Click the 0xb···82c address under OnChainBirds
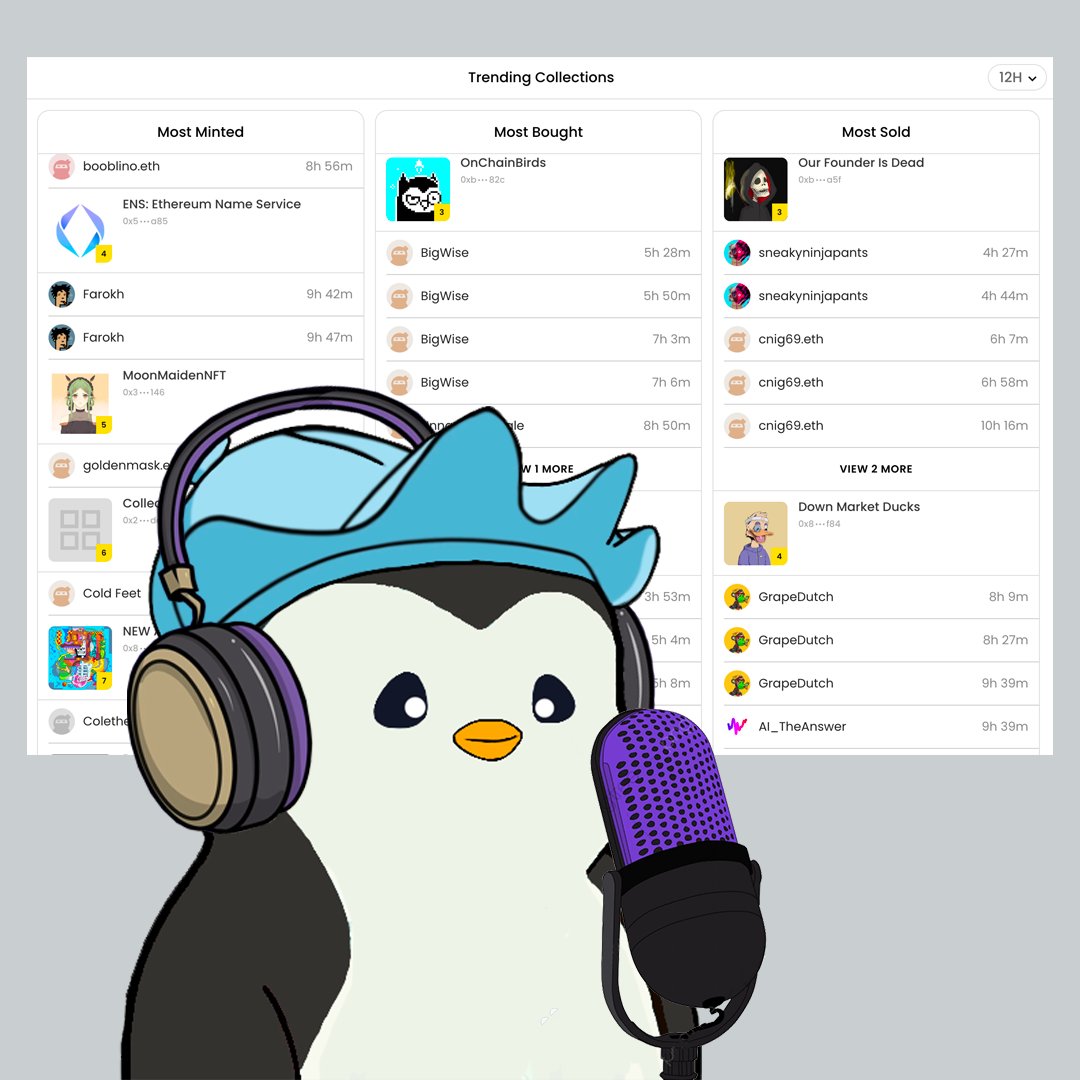 [x=482, y=180]
